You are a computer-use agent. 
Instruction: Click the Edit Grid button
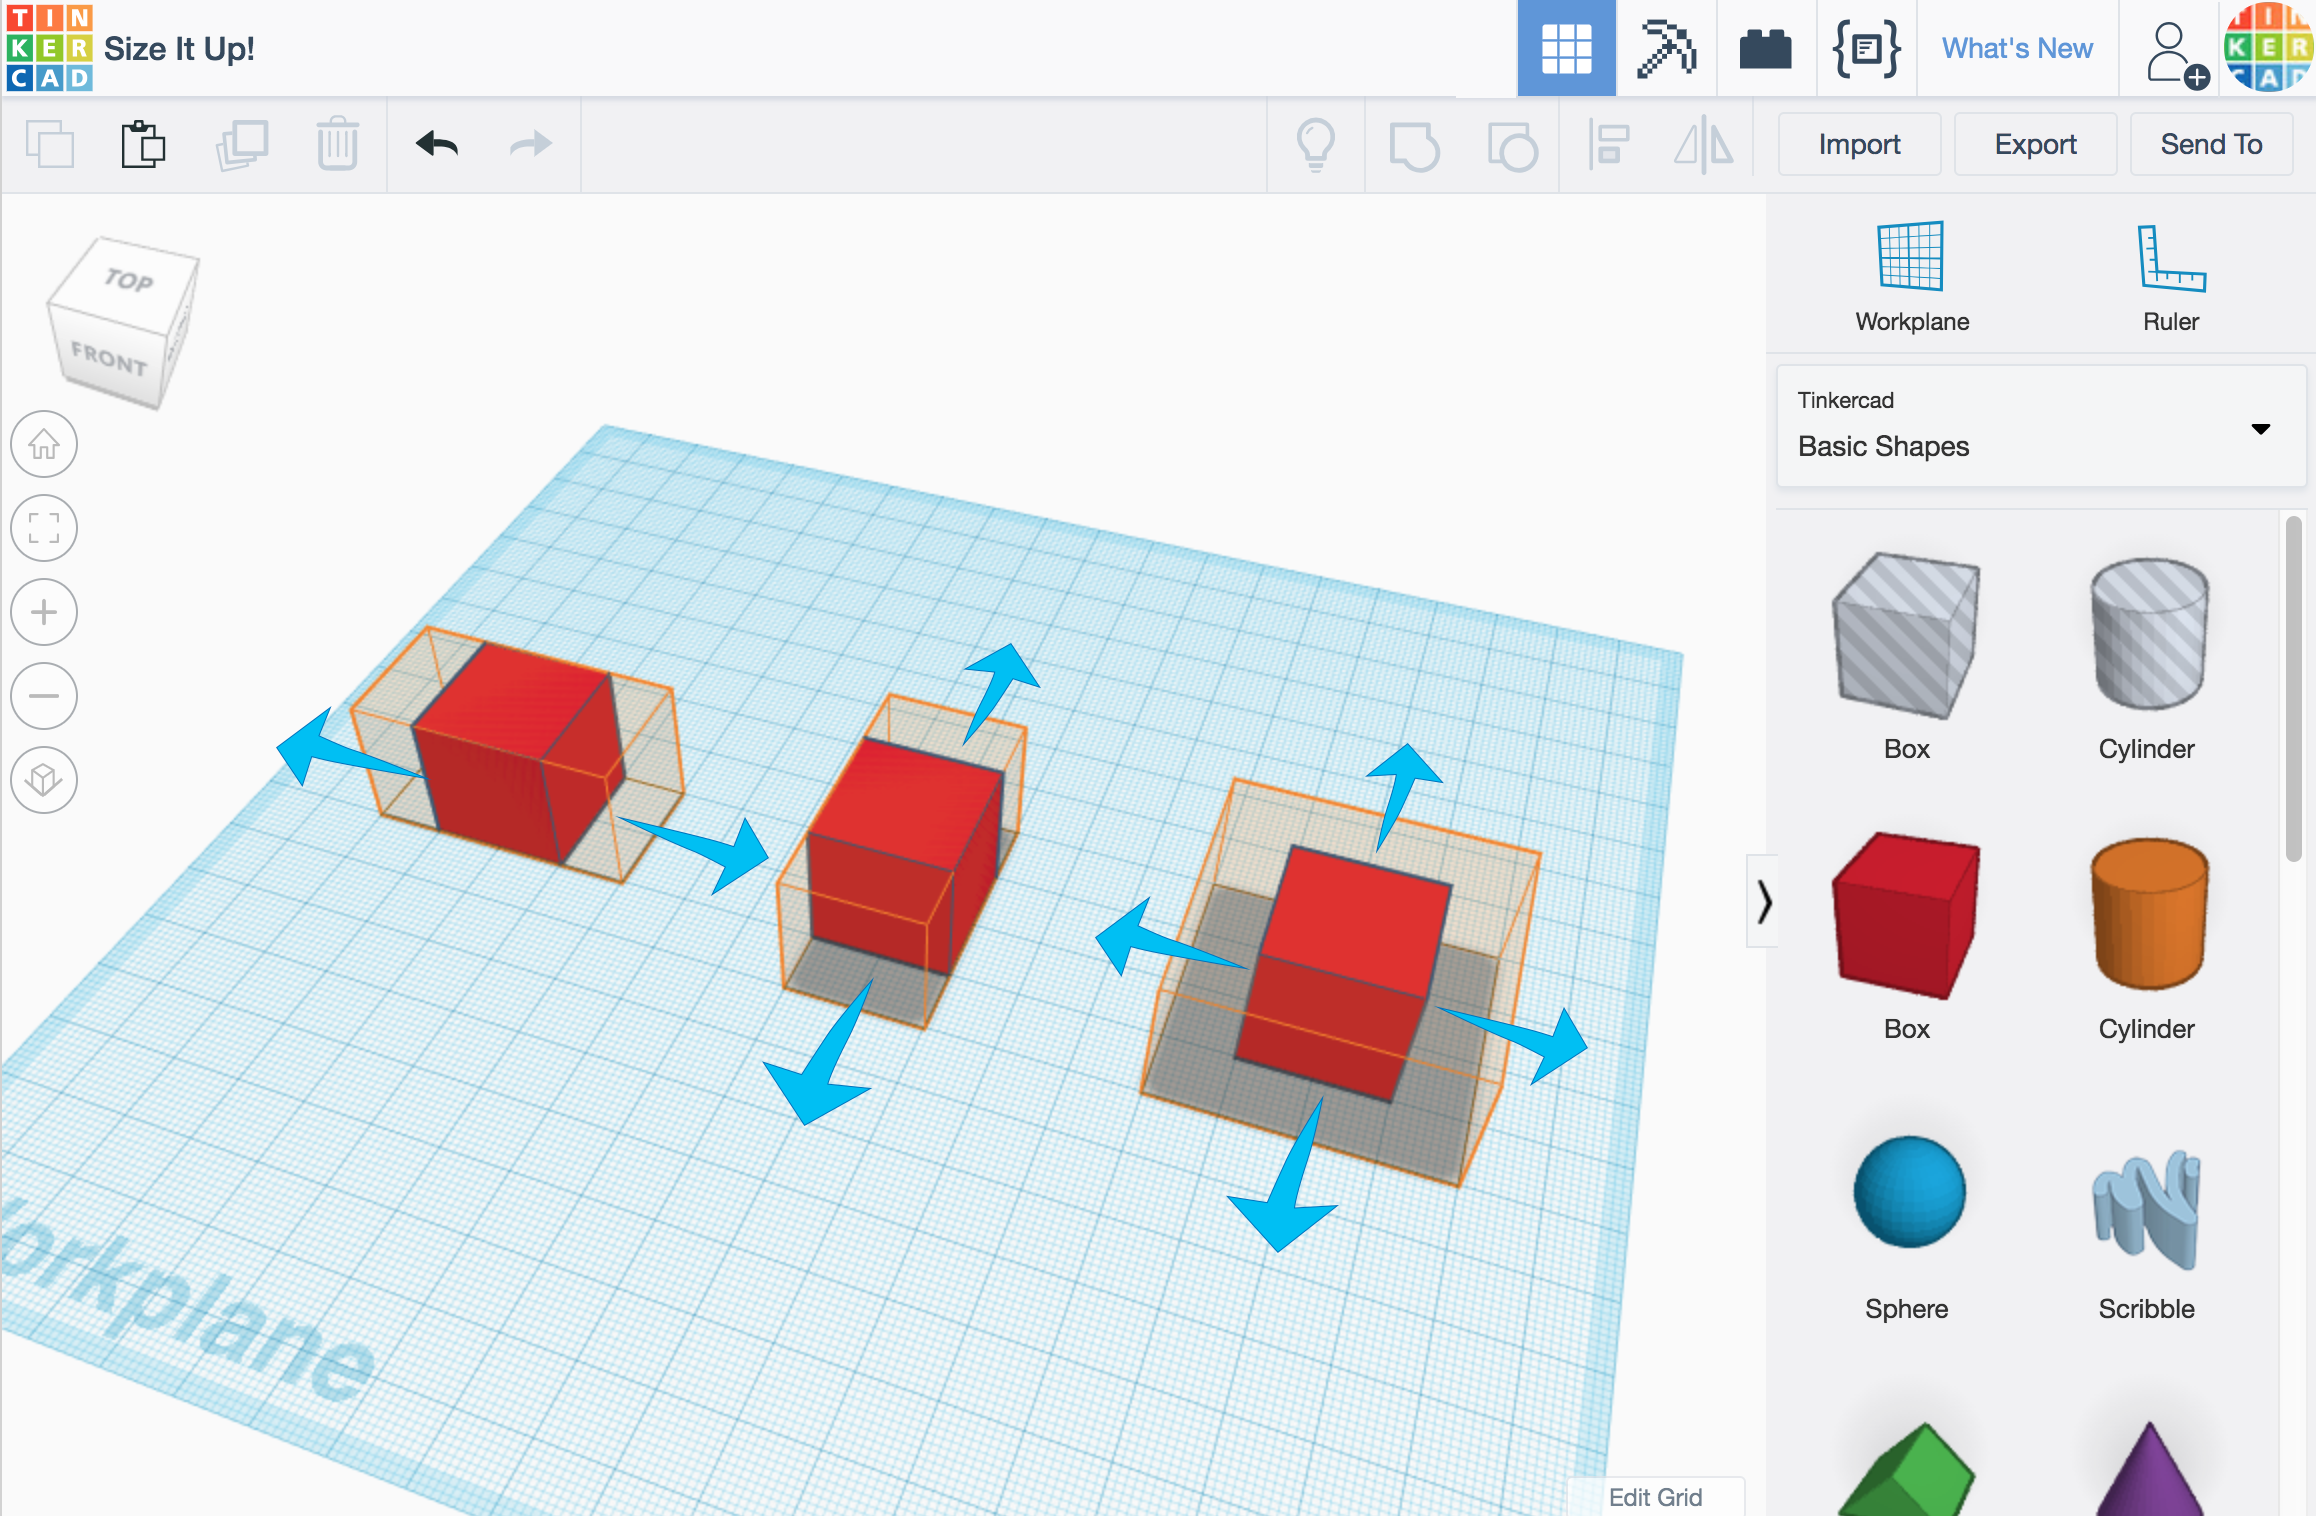[1655, 1497]
